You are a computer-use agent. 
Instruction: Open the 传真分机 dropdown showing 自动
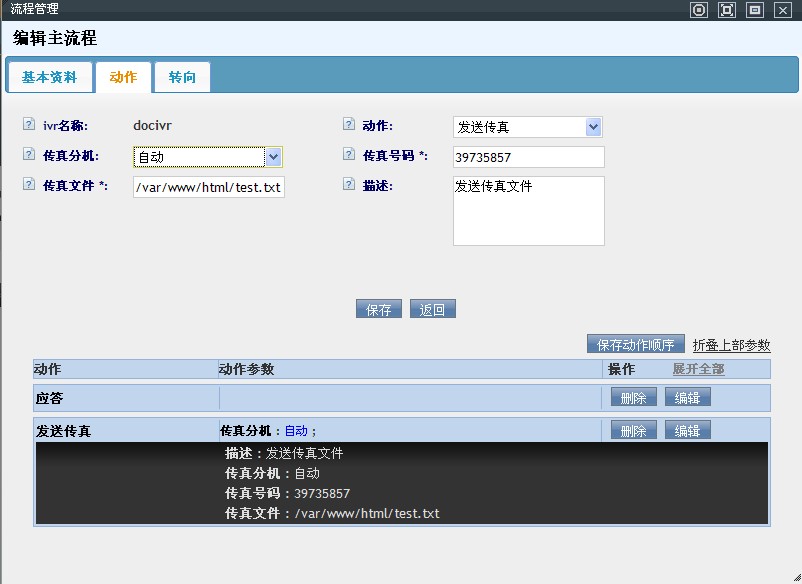(208, 157)
